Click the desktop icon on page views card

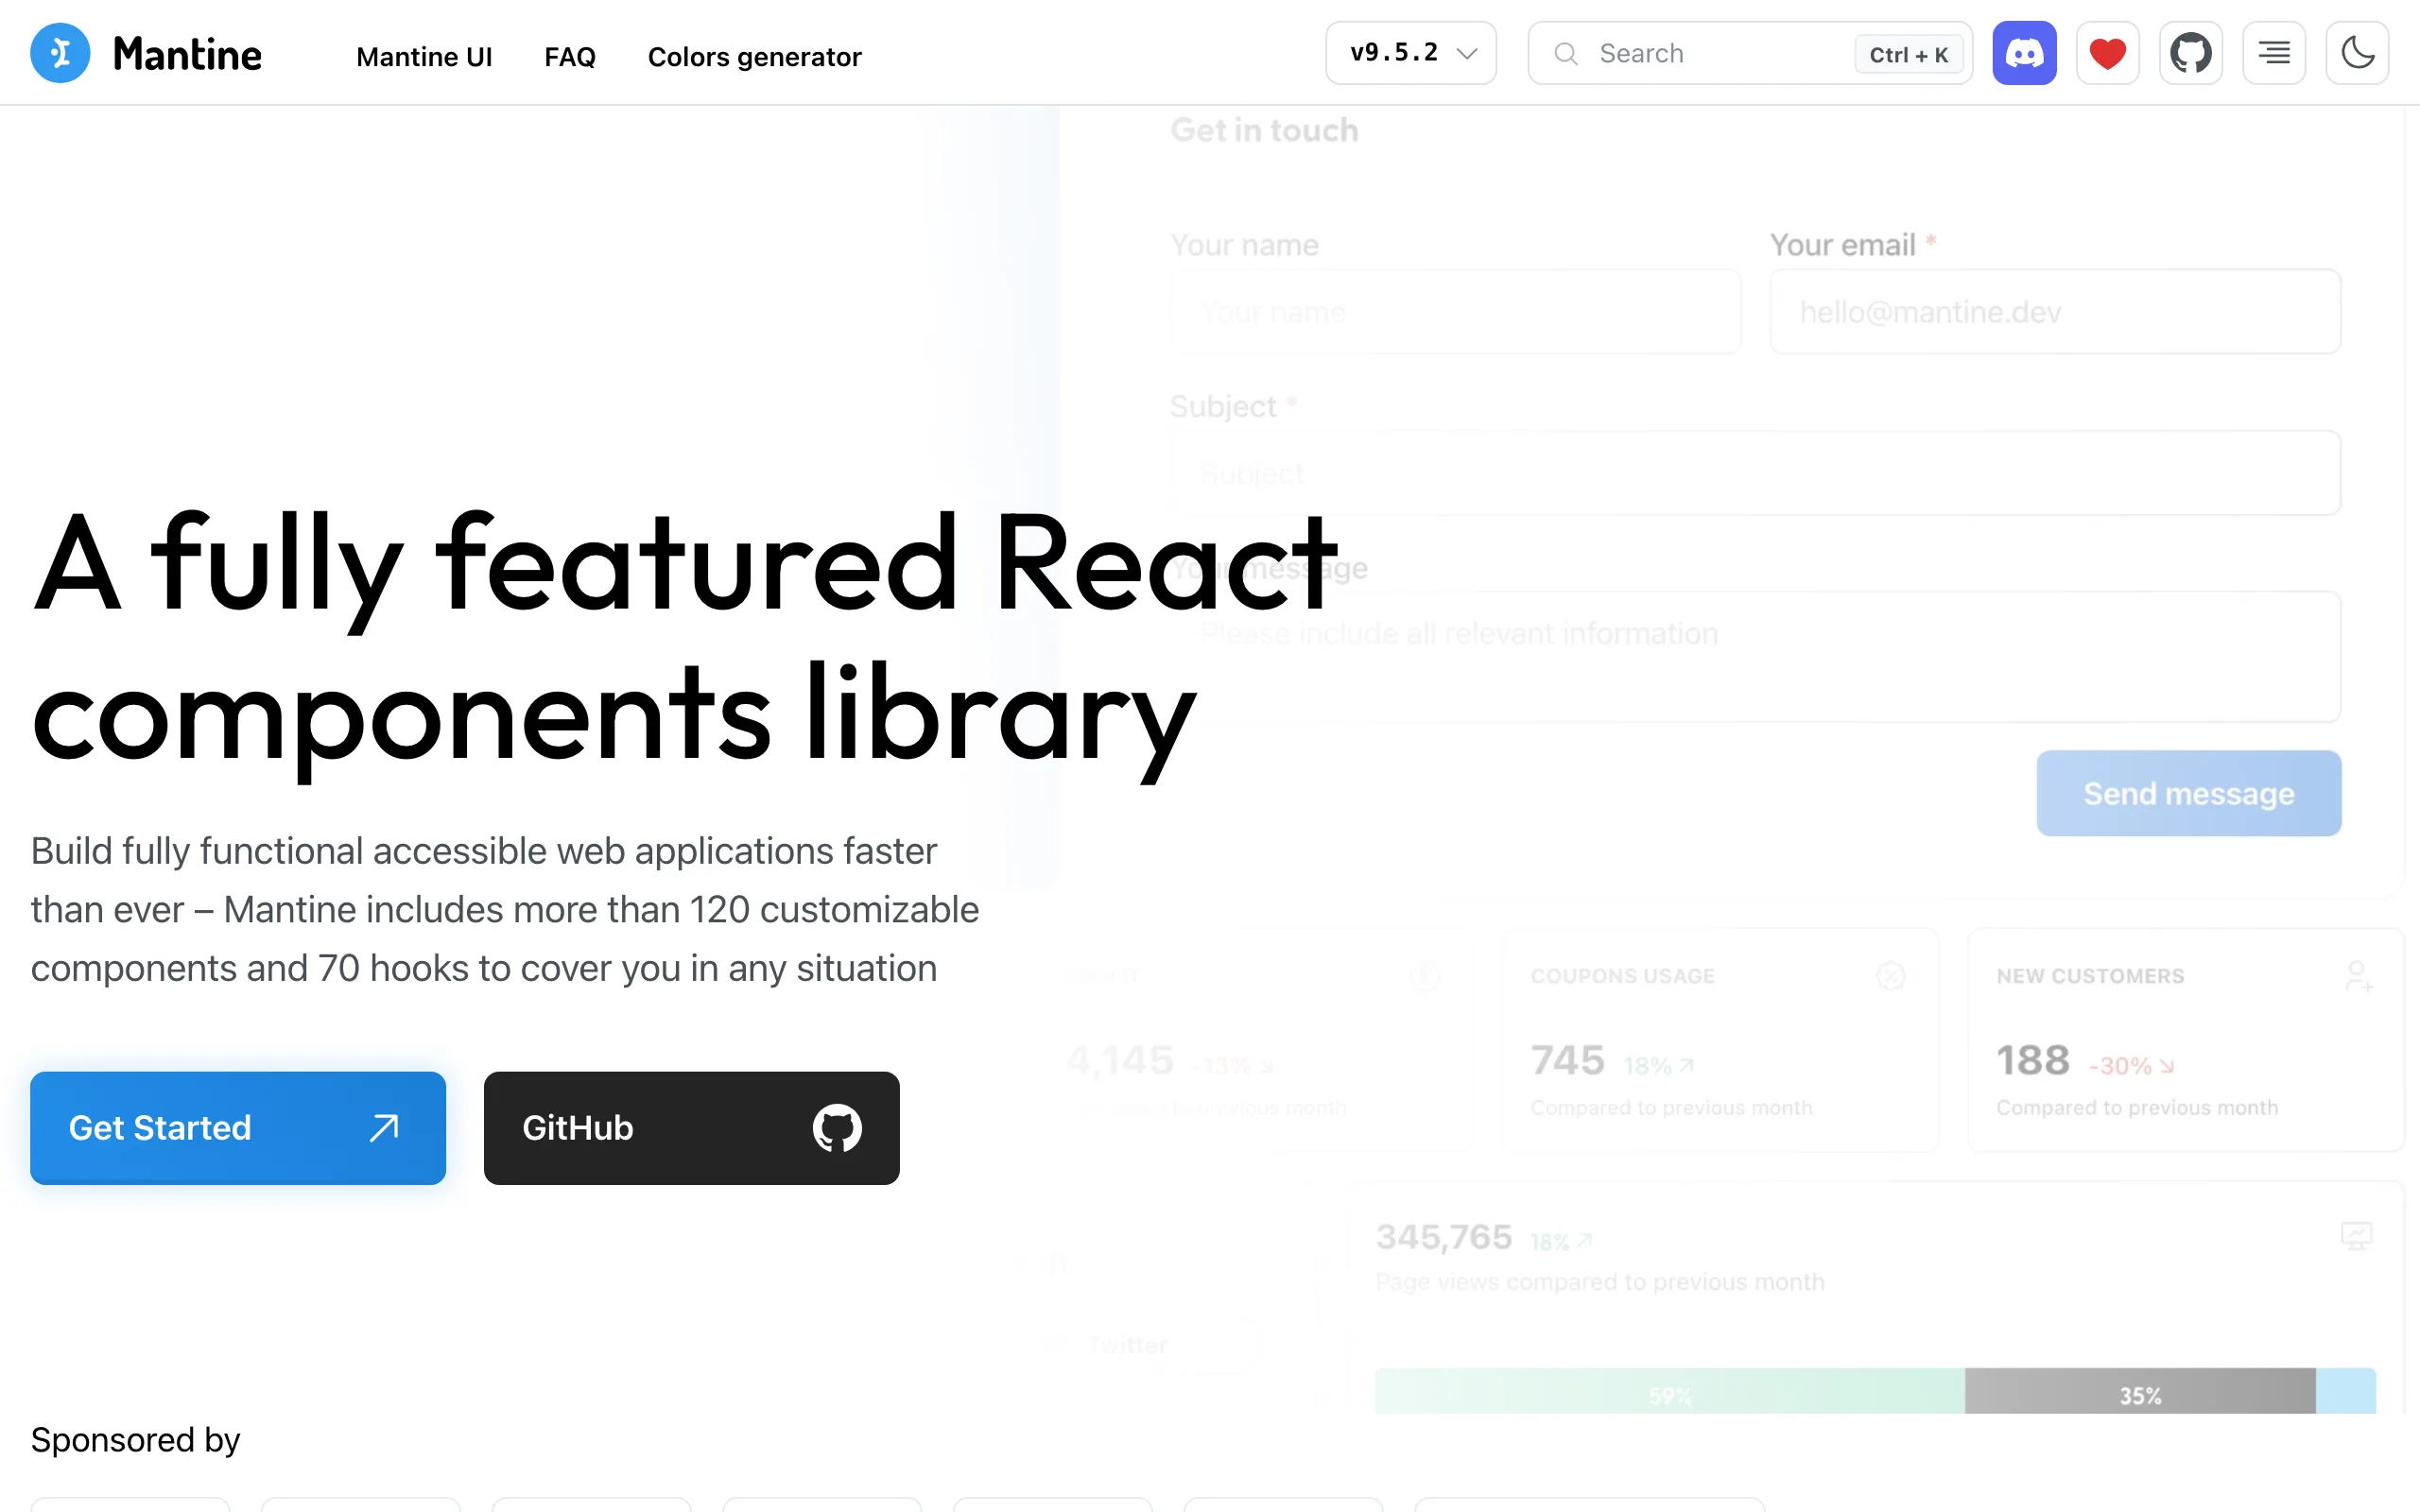point(2357,1236)
